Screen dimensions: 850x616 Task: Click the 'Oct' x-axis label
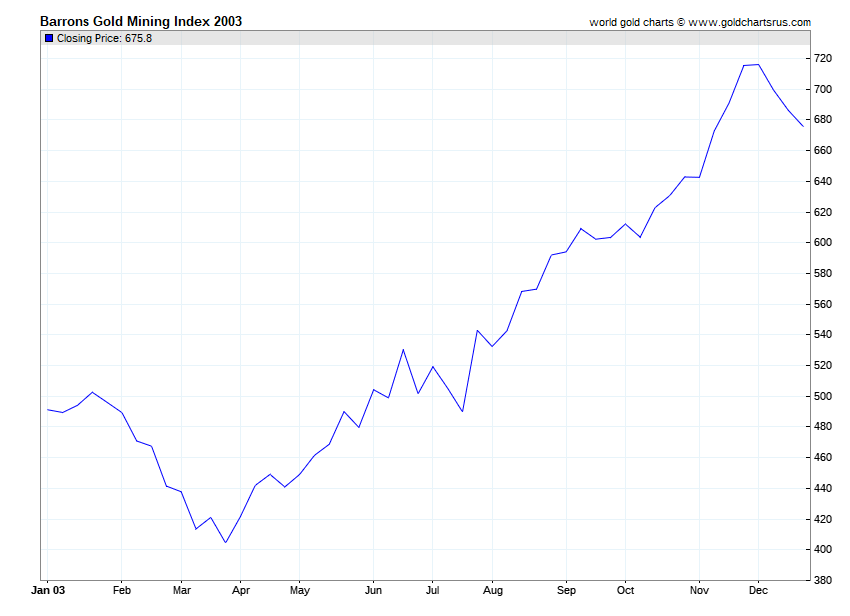[625, 590]
